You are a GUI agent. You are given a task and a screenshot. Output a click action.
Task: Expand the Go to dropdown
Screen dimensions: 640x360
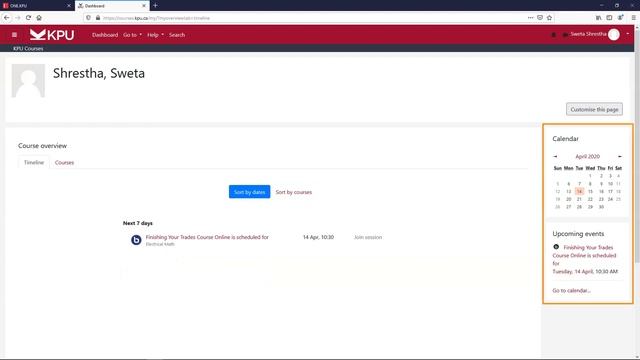coord(132,35)
